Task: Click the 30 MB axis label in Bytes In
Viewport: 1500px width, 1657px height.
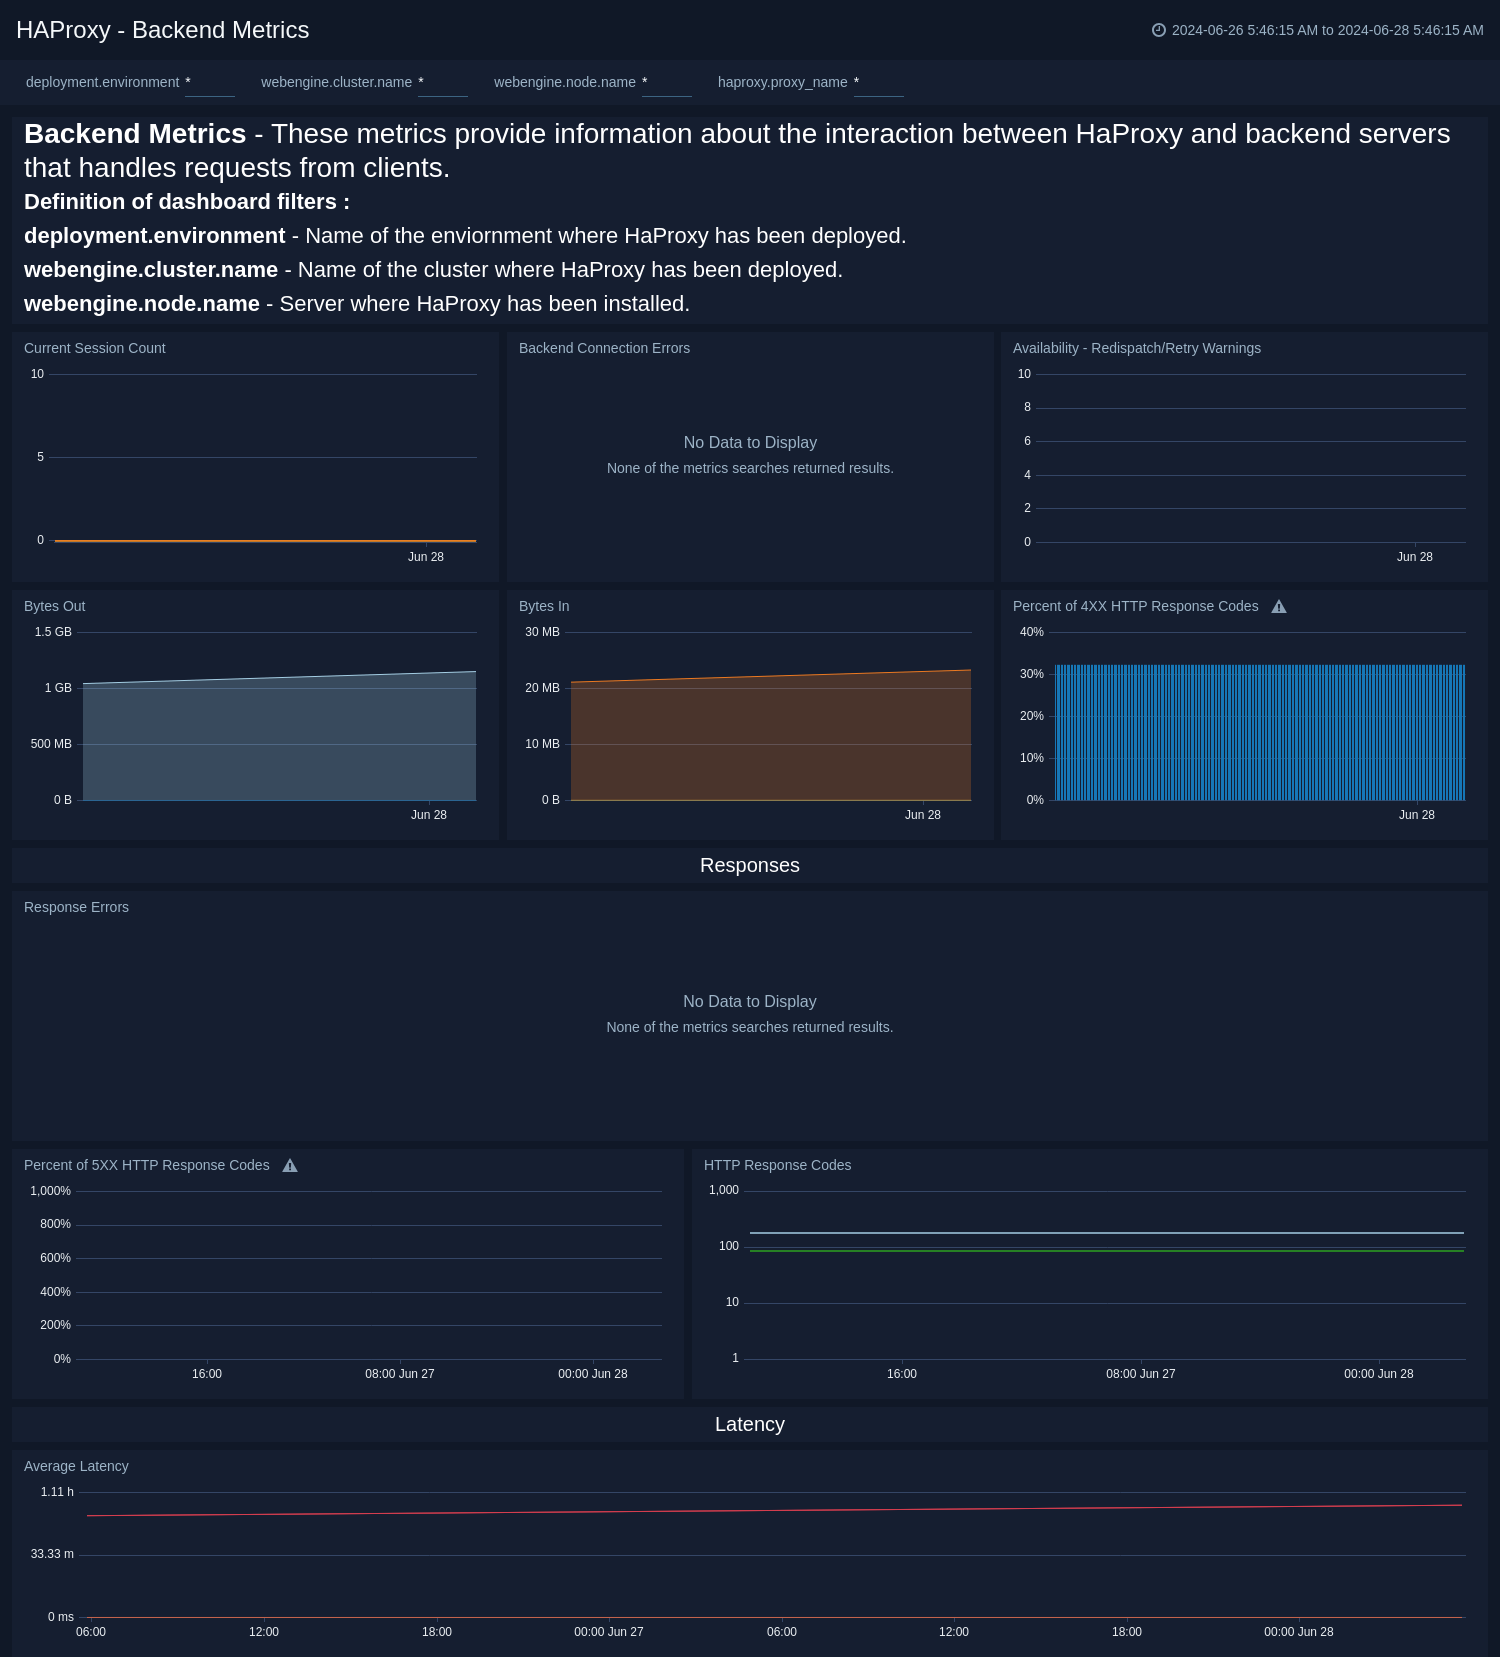Action: point(542,632)
